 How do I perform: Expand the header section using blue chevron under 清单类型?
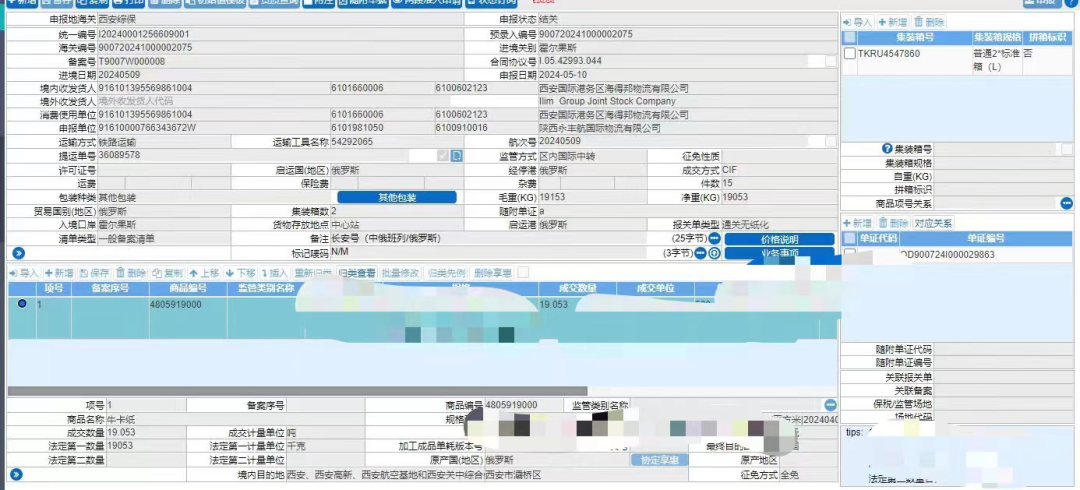point(19,253)
